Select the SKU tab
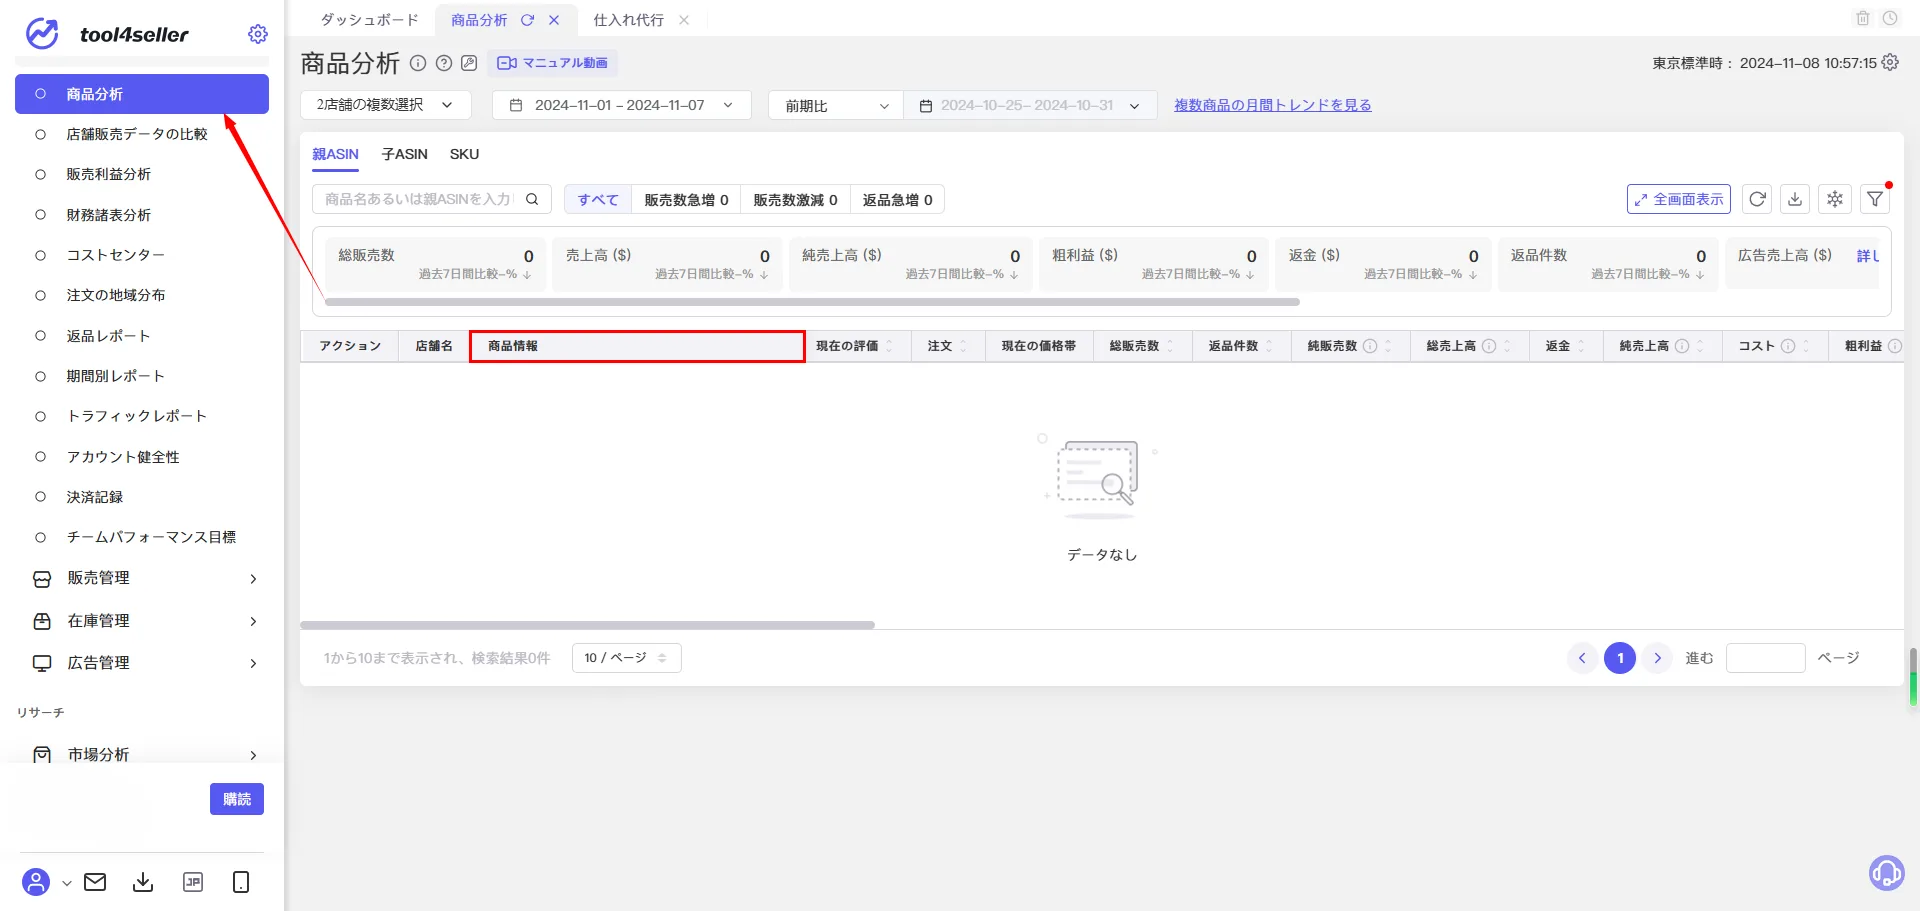The width and height of the screenshot is (1920, 911). 464,154
